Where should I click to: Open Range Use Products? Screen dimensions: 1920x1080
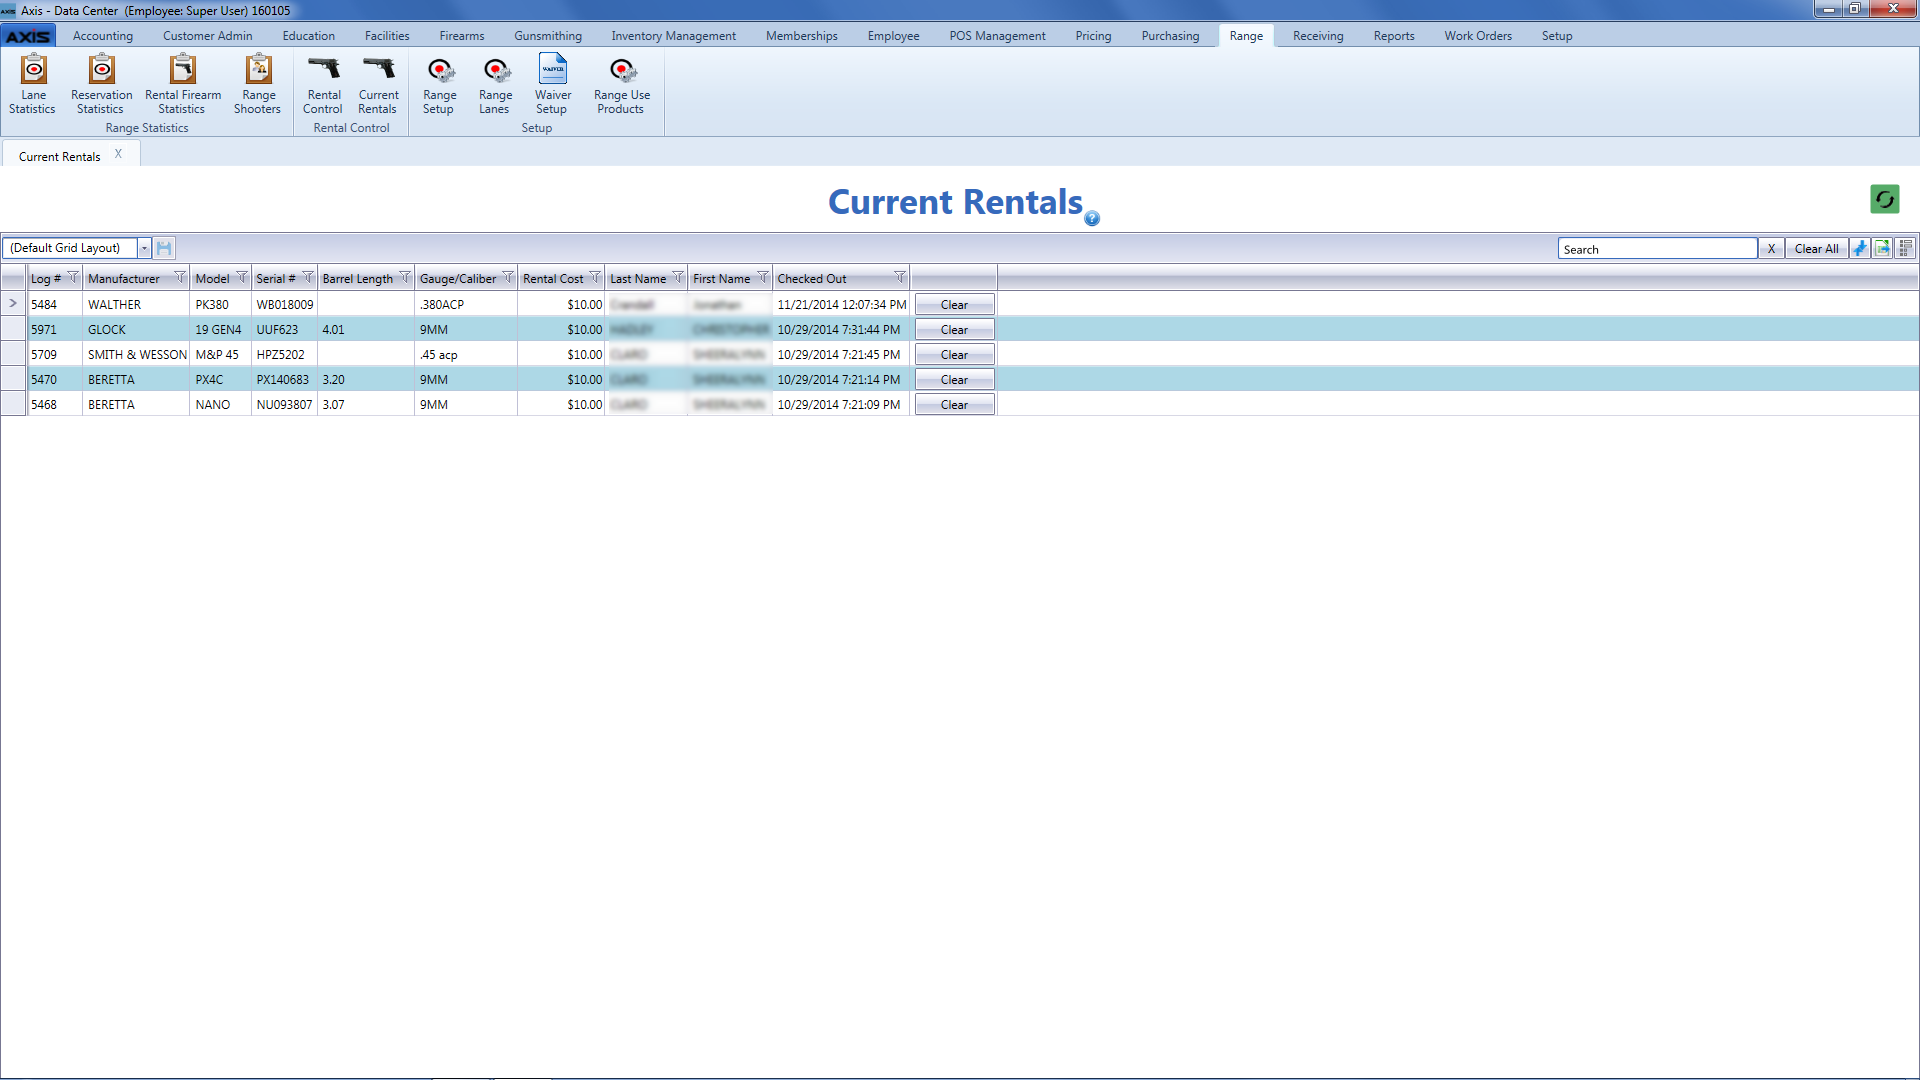(621, 85)
